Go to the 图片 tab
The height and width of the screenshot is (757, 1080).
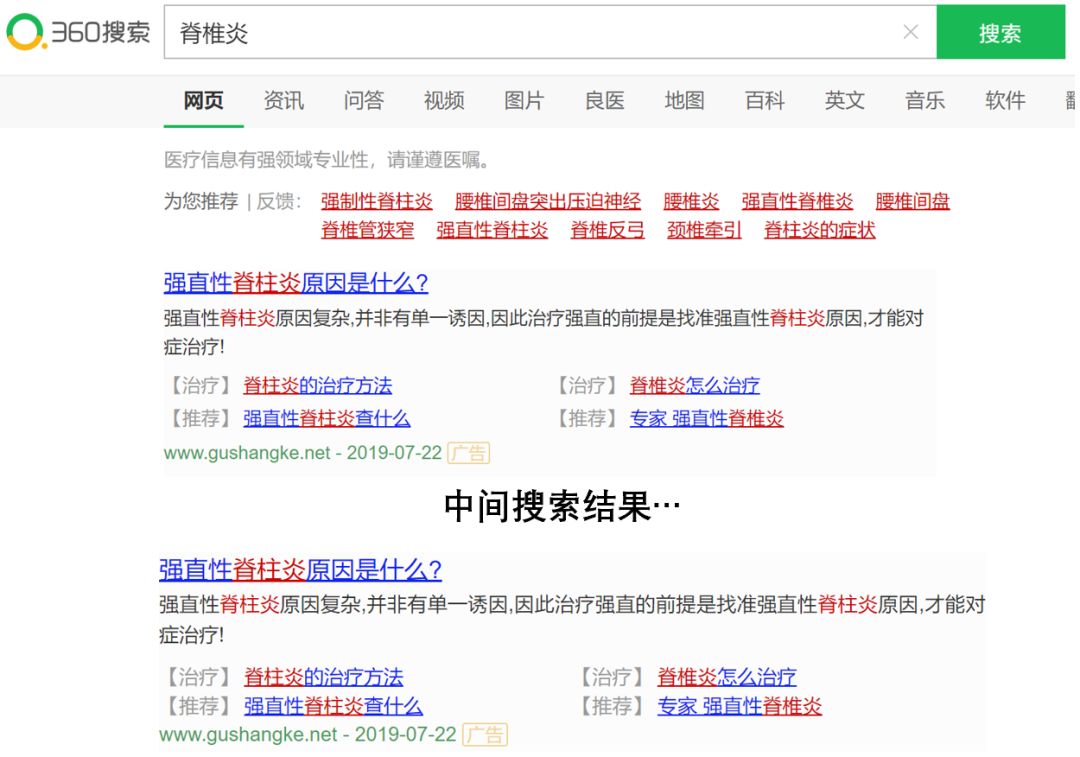[524, 100]
